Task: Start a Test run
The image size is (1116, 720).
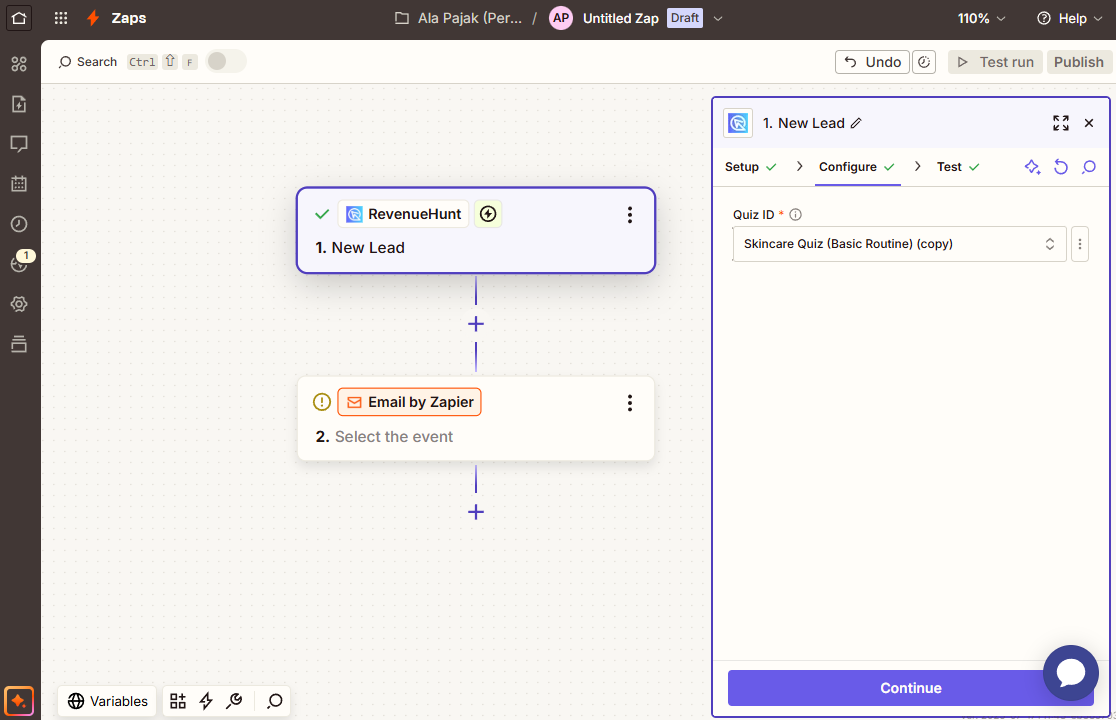Action: (x=996, y=62)
